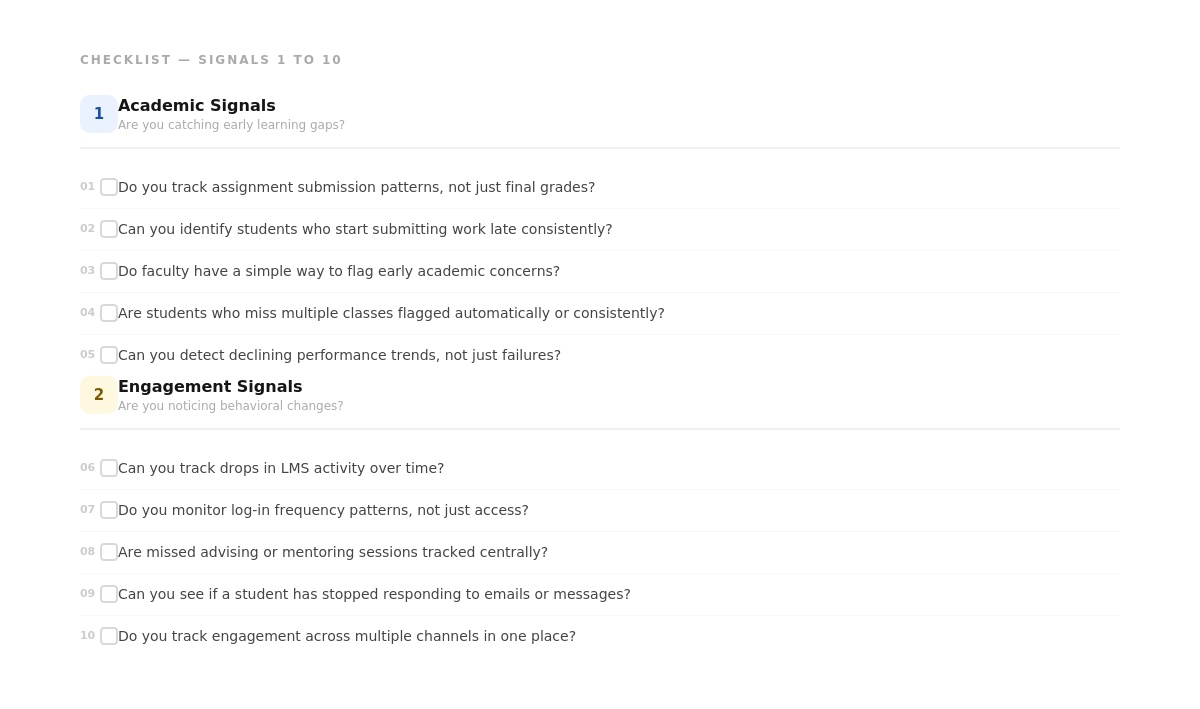
Task: Click question text about declining performance trends
Action: point(339,355)
